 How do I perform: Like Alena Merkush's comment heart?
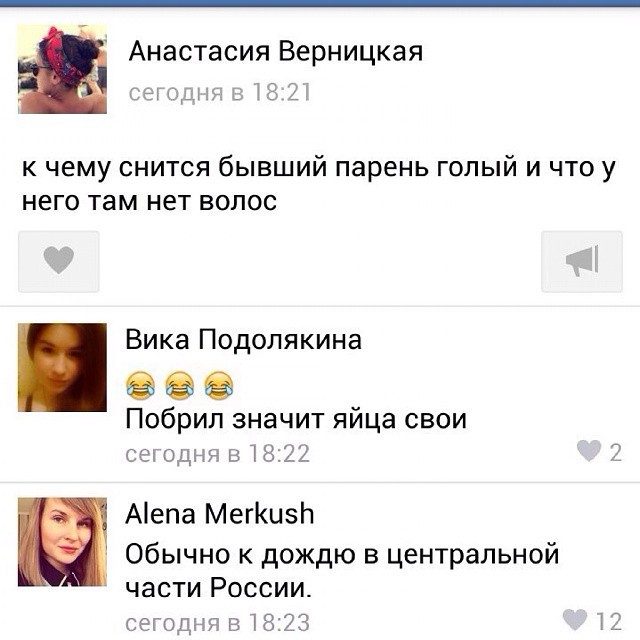575,620
